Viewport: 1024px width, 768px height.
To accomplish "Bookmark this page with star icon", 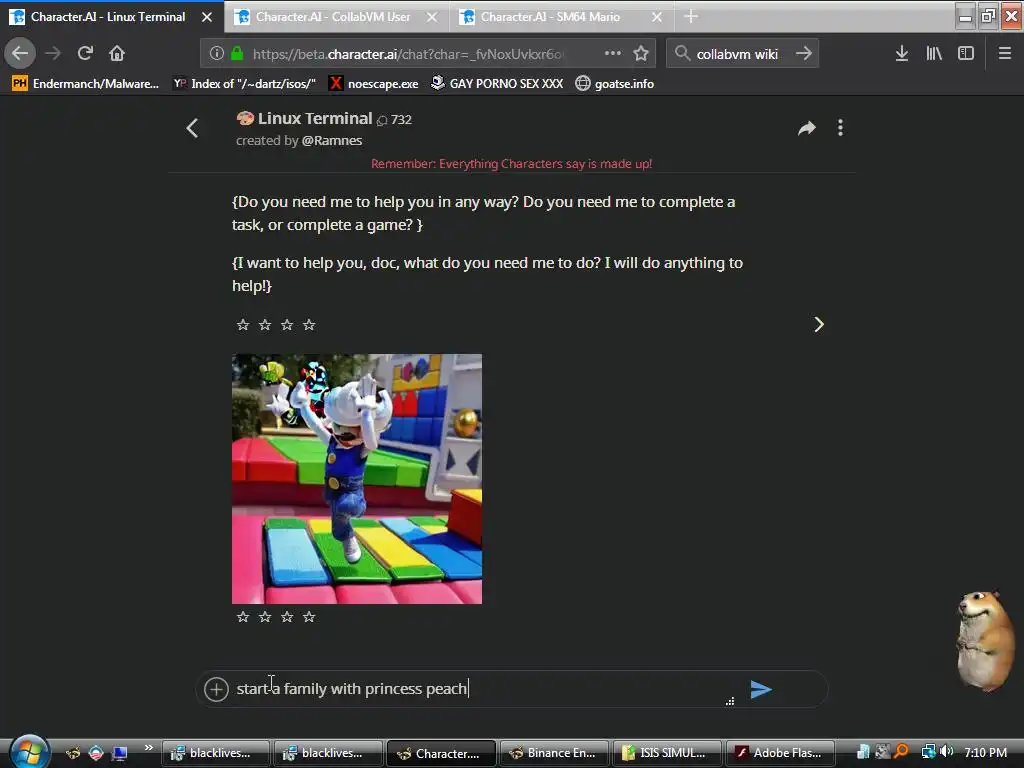I will coord(641,54).
